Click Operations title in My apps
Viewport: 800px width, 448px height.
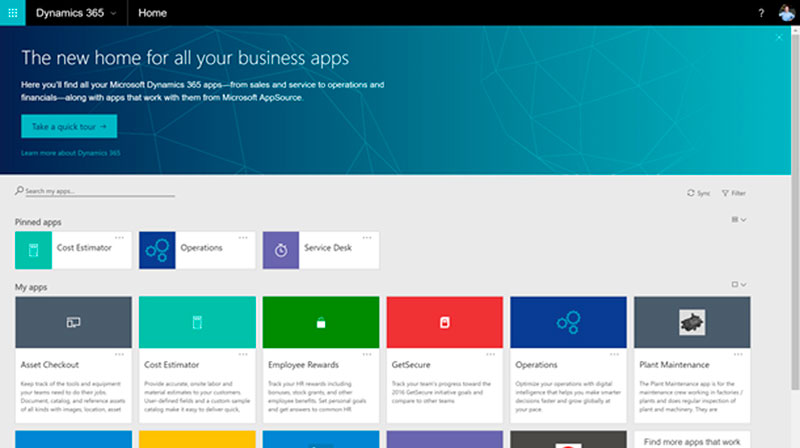536,365
